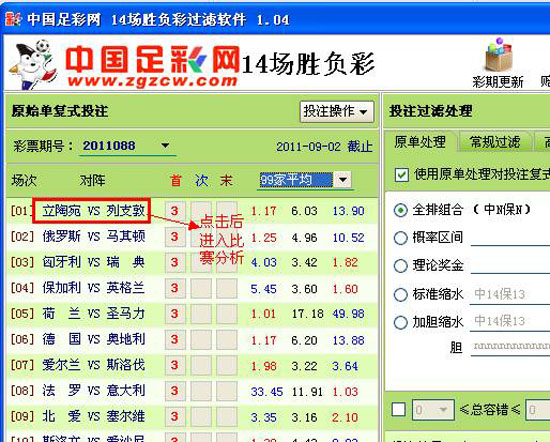This screenshot has height=442, width=550.
Task: Toggle first pick 3 for match 04
Action: (x=175, y=288)
